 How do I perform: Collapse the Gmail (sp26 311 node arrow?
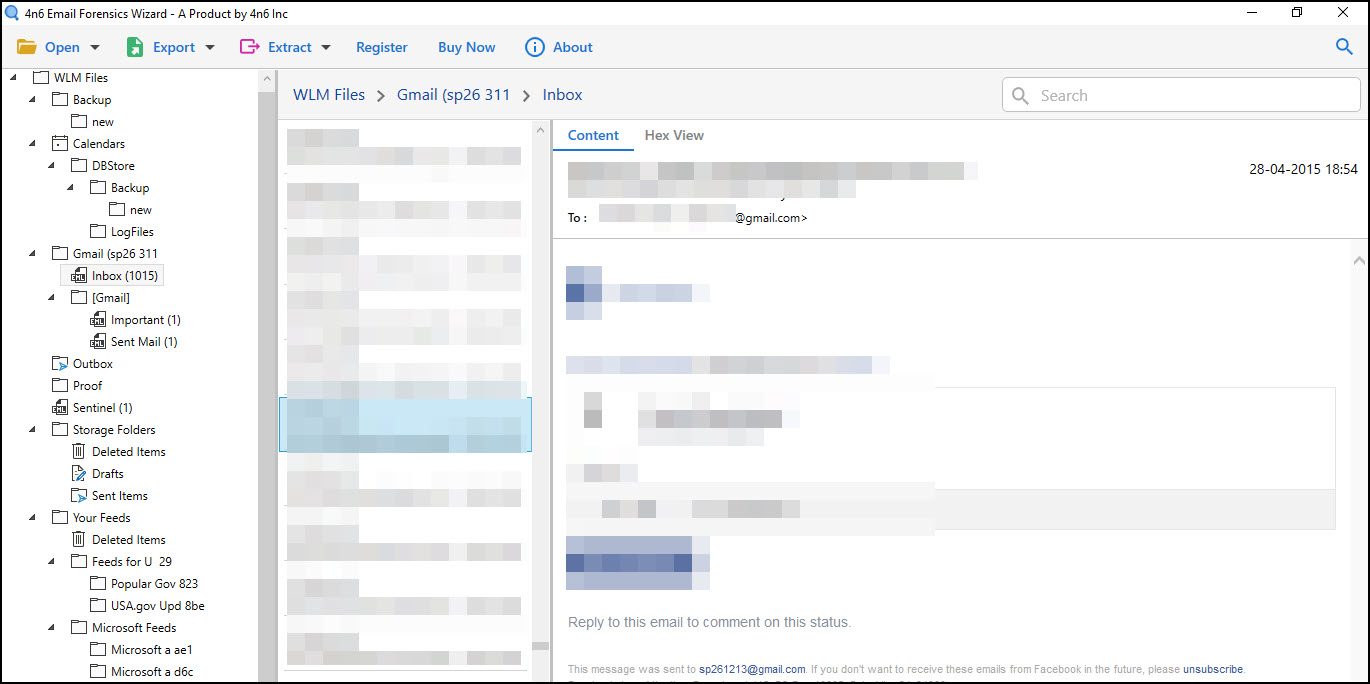[x=32, y=253]
